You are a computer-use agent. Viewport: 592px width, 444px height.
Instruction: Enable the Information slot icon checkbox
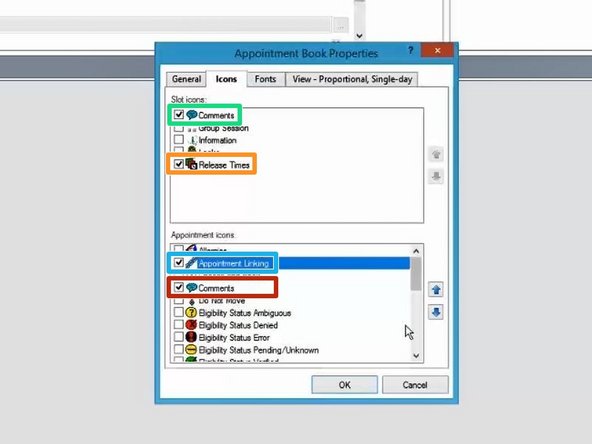click(179, 139)
